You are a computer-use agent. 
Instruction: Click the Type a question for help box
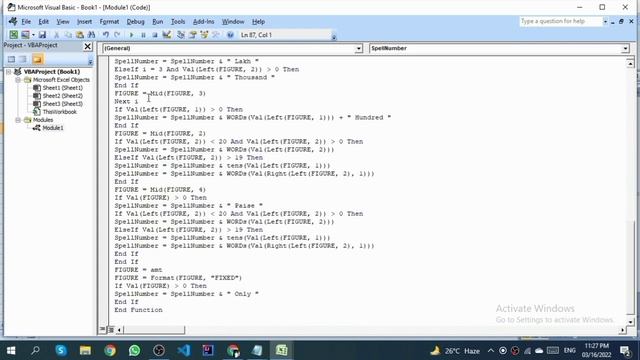pyautogui.click(x=561, y=21)
